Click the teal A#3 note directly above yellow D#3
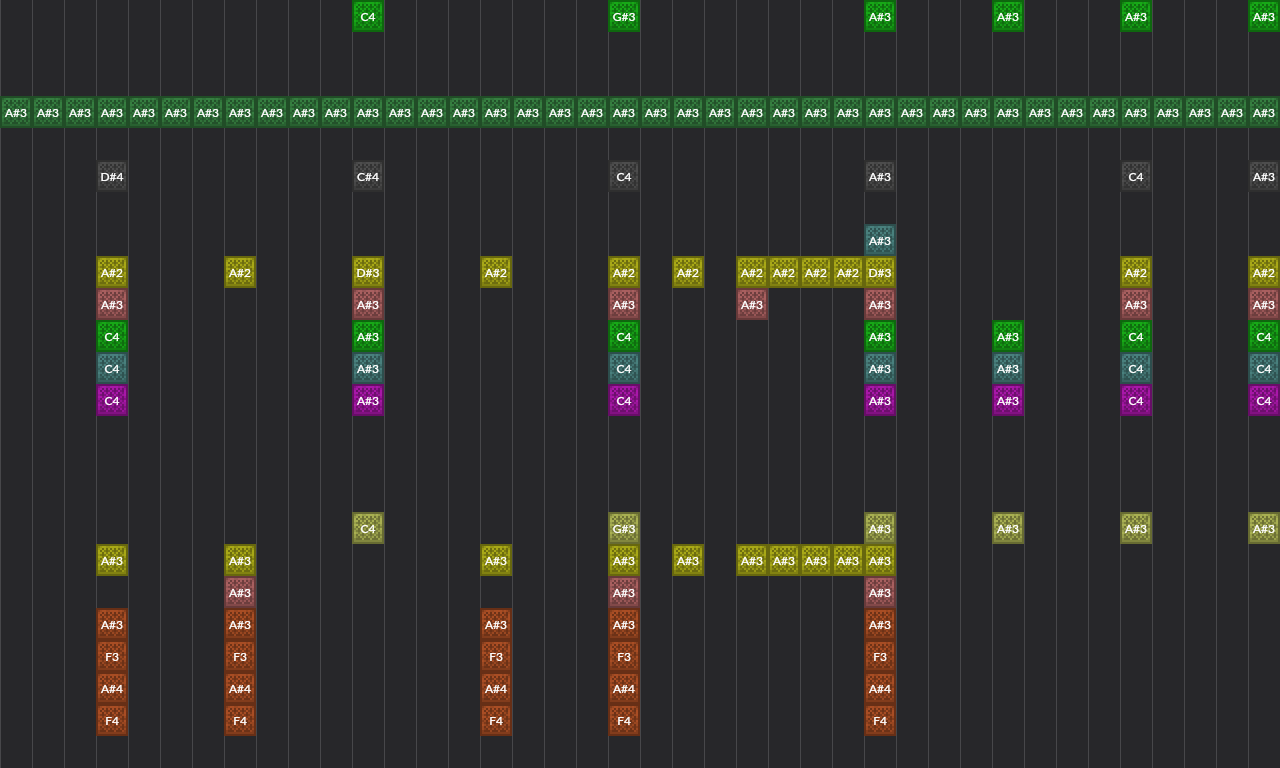Screen dimensions: 1280x768 coord(880,241)
